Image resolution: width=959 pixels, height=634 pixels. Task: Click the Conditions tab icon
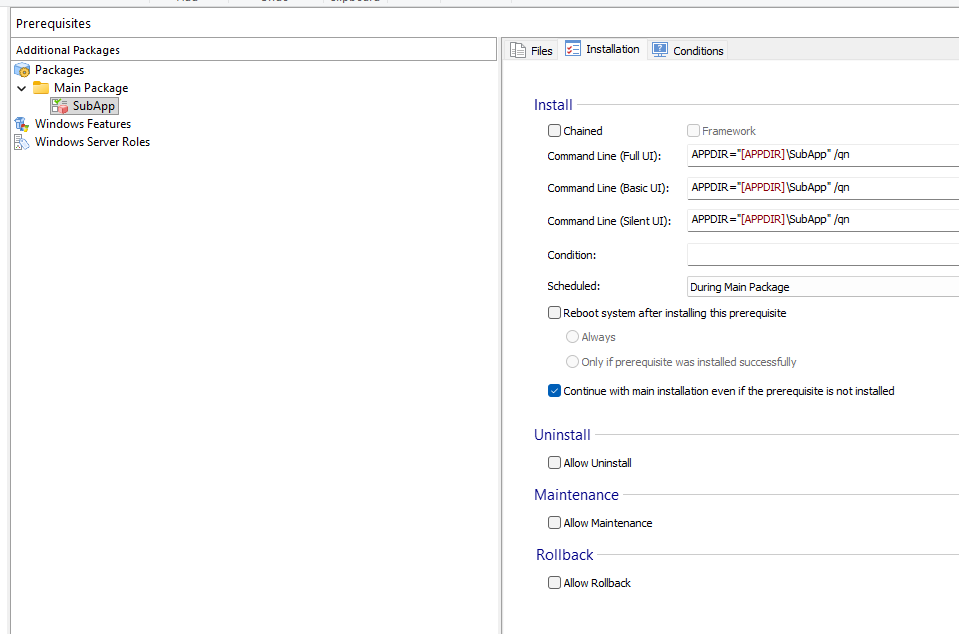(x=660, y=50)
